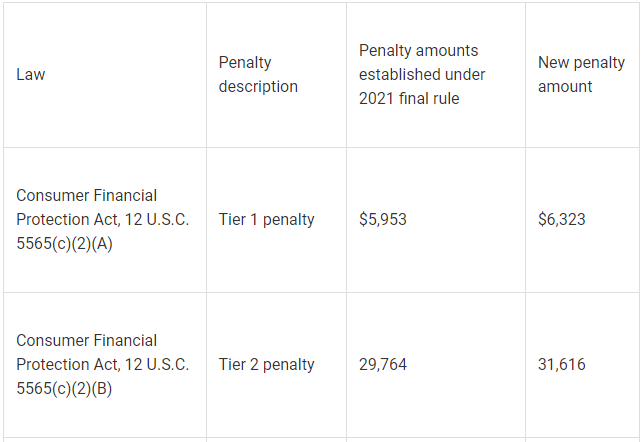Click the 29,764 penalty amount
The image size is (643, 442).
(383, 365)
